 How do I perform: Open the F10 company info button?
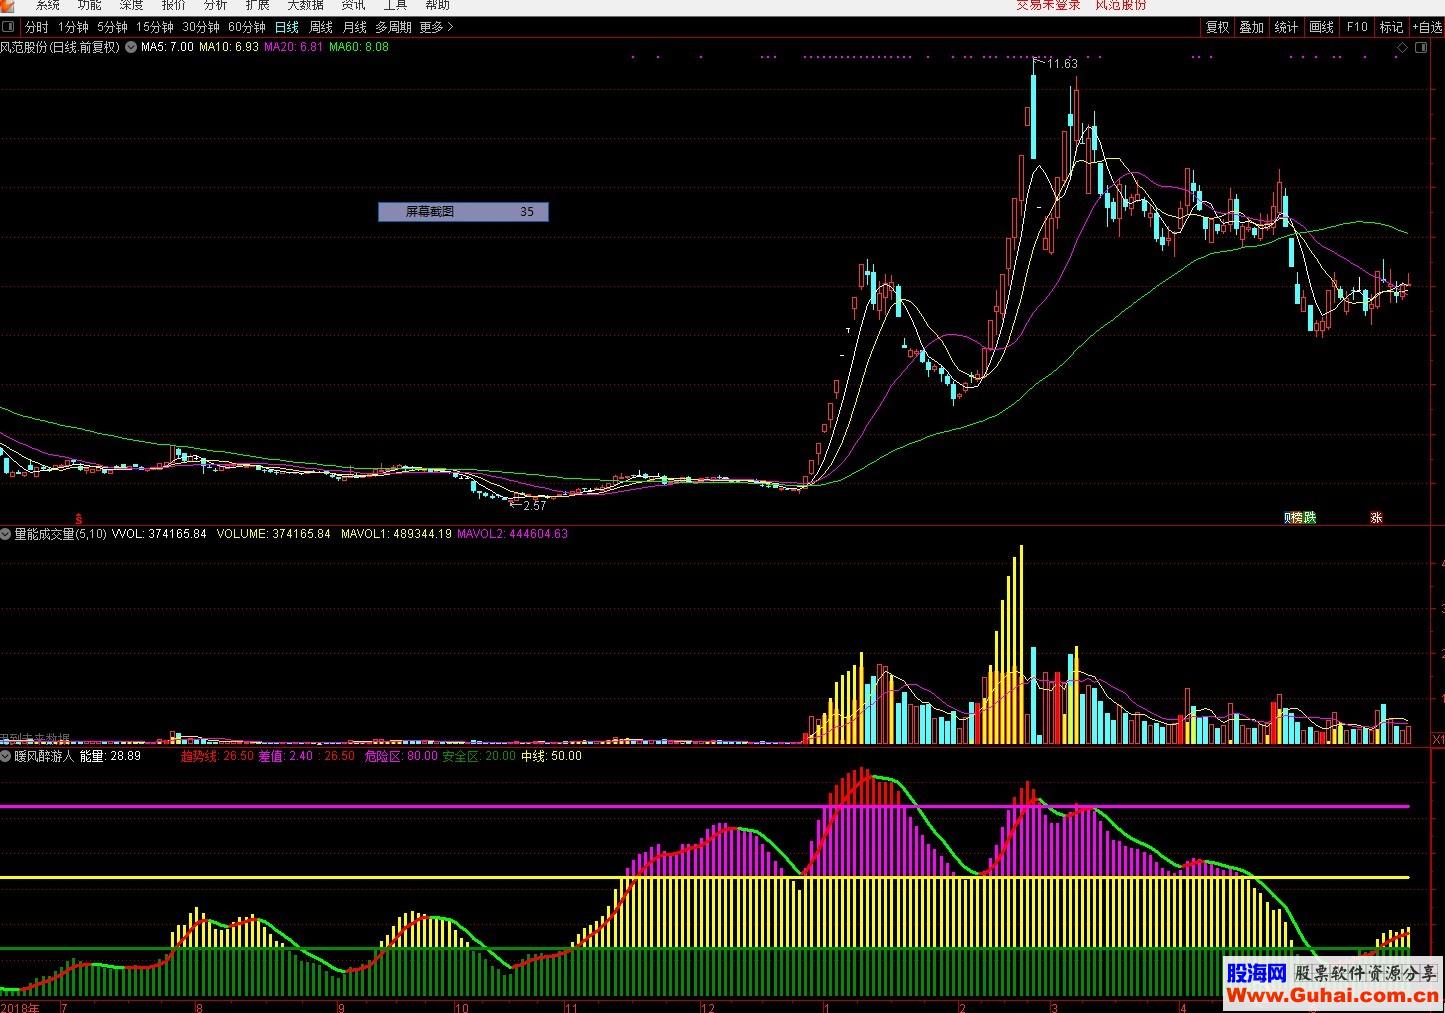point(1357,27)
